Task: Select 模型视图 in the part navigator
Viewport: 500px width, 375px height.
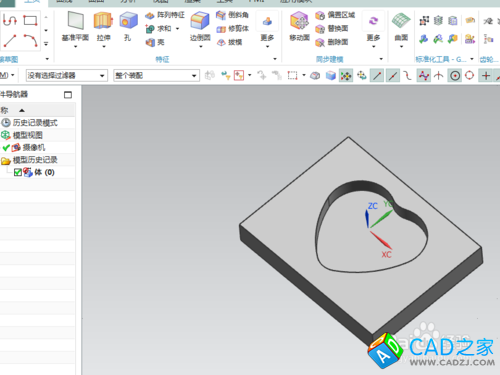Action: click(28, 135)
